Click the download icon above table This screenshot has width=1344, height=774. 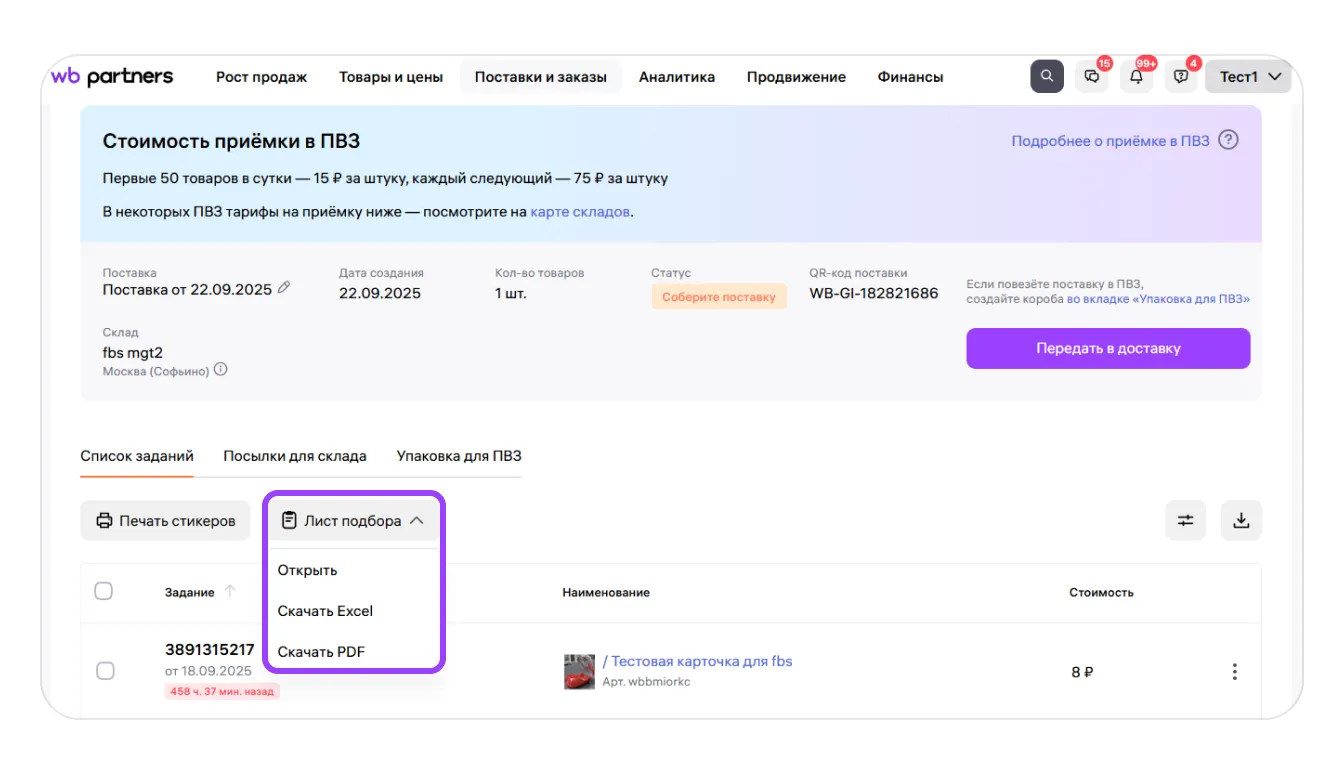pyautogui.click(x=1241, y=520)
